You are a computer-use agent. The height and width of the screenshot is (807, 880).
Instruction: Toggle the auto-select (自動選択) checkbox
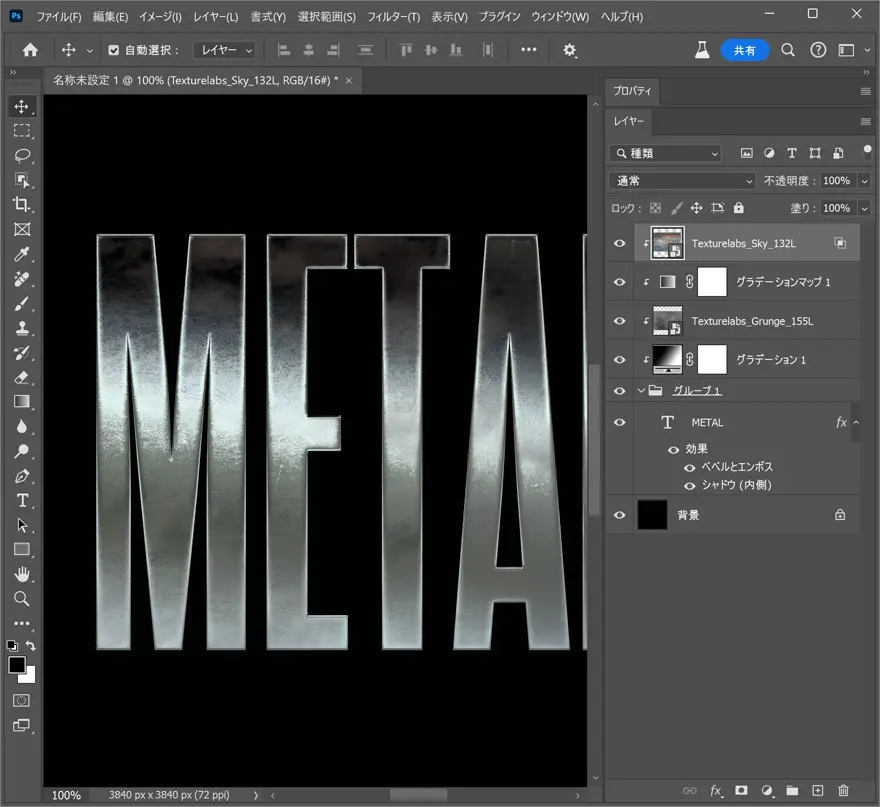point(114,50)
